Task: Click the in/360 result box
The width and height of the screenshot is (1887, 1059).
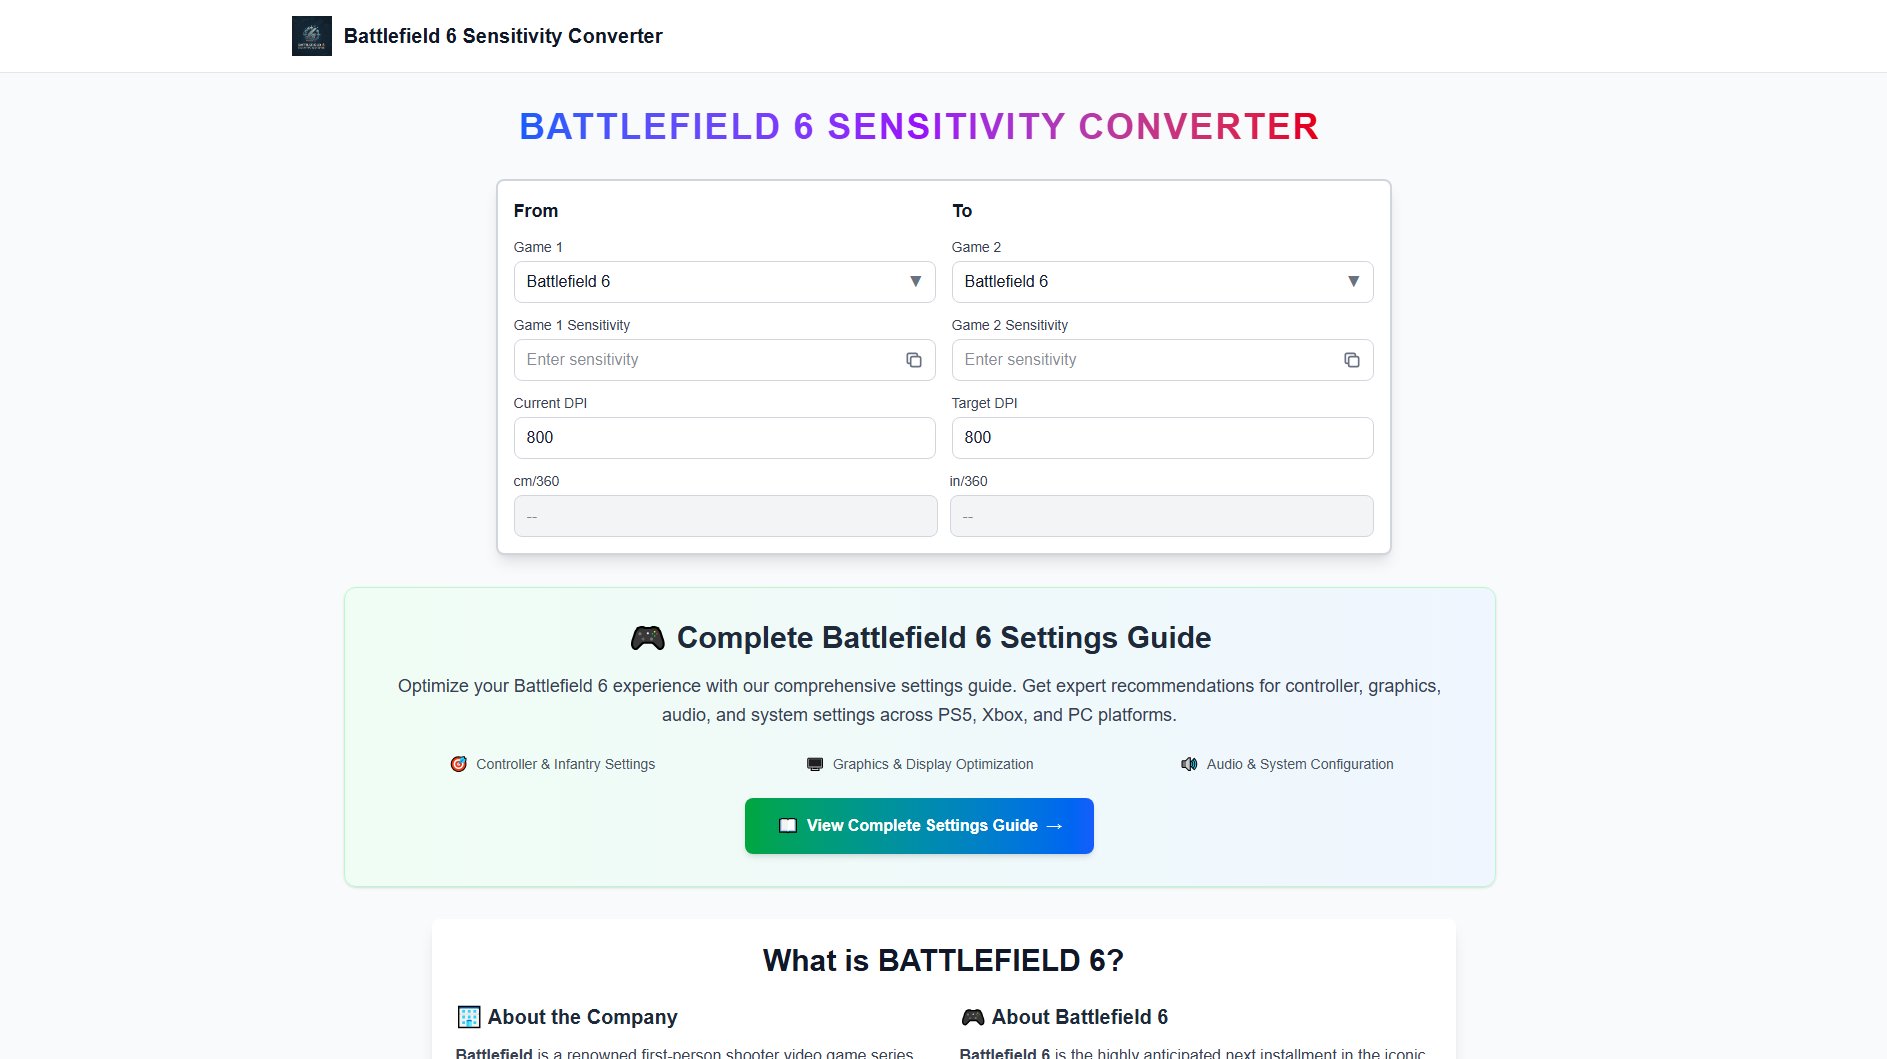Action: point(1161,516)
